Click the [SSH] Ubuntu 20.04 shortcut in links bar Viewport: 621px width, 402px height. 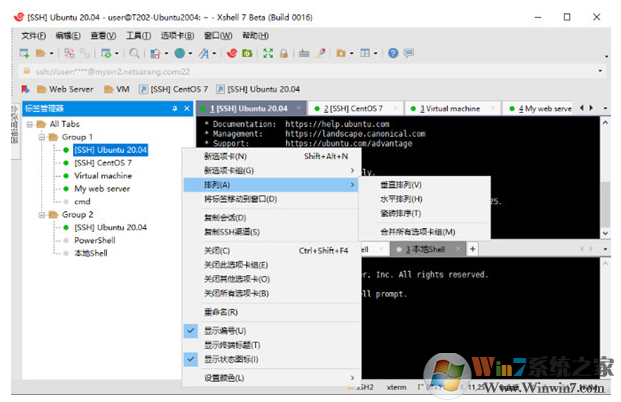pyautogui.click(x=258, y=89)
